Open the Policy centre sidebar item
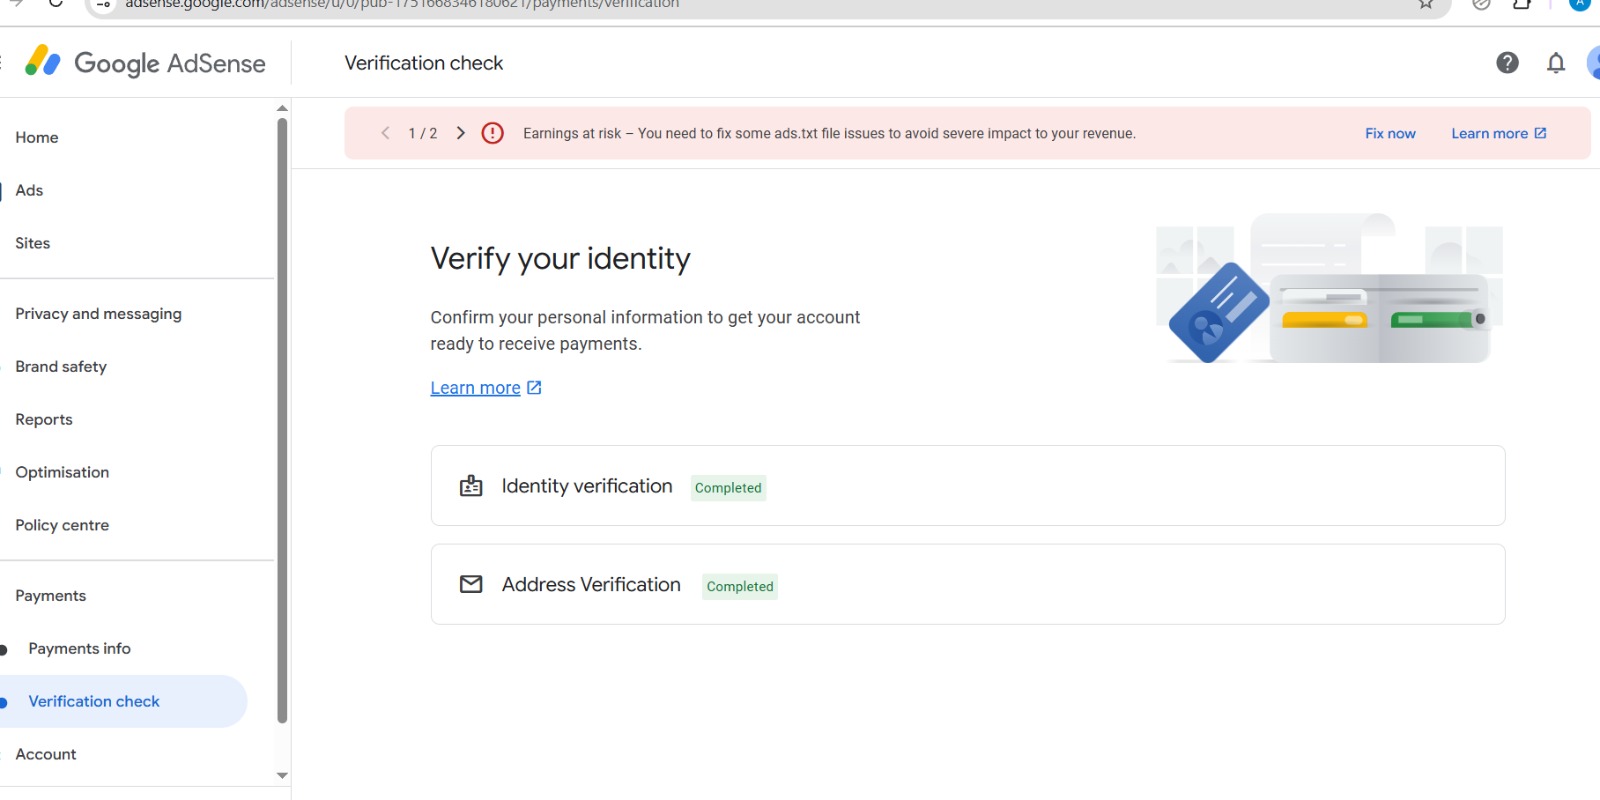The image size is (1600, 800). pos(62,525)
